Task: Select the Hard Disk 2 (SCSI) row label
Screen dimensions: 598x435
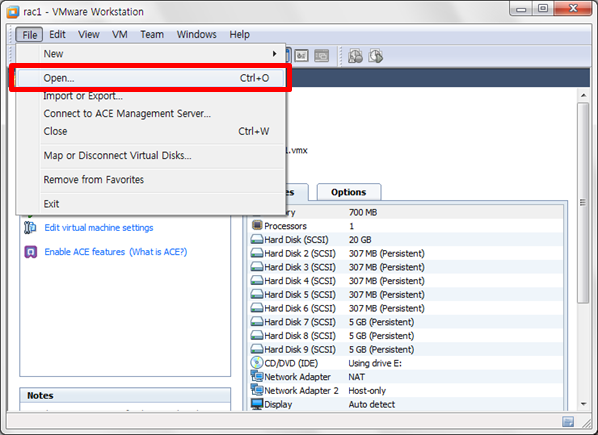Action: click(x=300, y=254)
